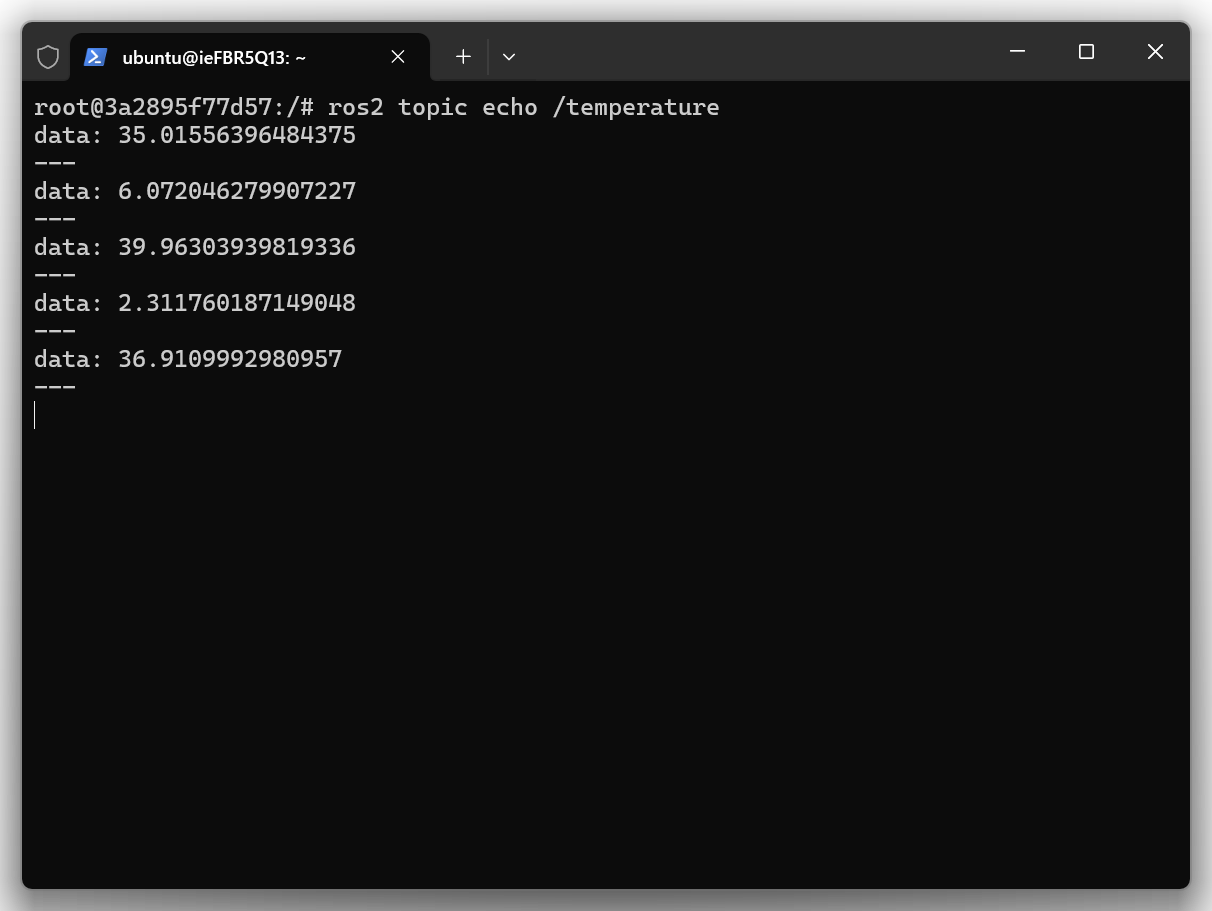Click the data value 35.01556396484375
Viewport: 1212px width, 911px height.
click(x=237, y=135)
